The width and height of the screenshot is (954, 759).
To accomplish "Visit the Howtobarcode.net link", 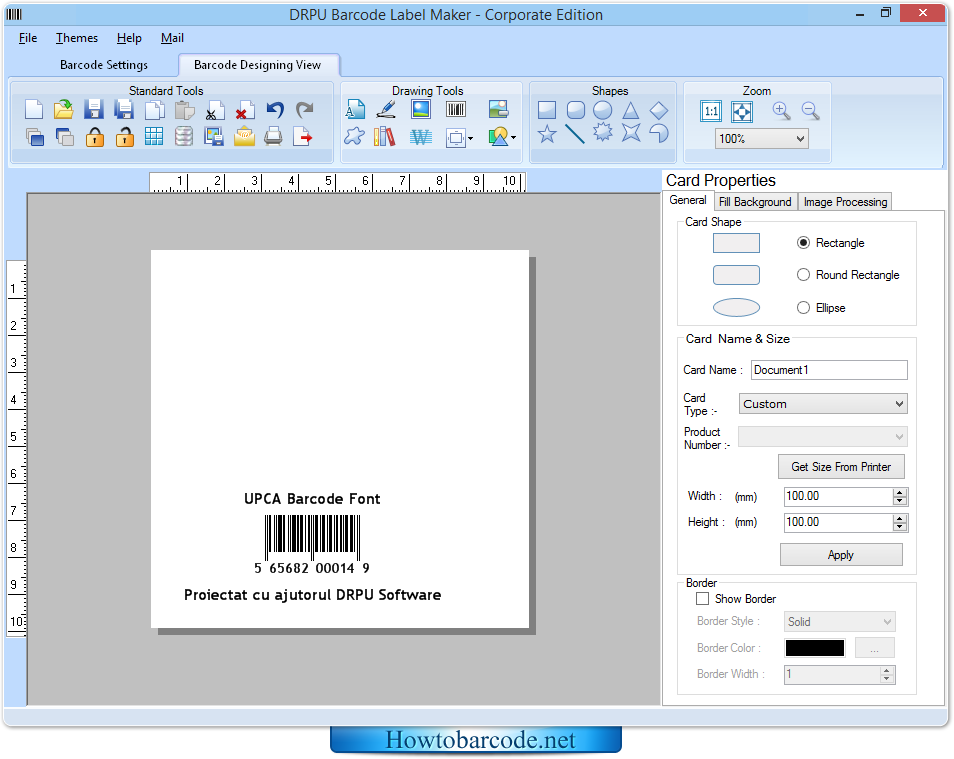I will coord(480,740).
